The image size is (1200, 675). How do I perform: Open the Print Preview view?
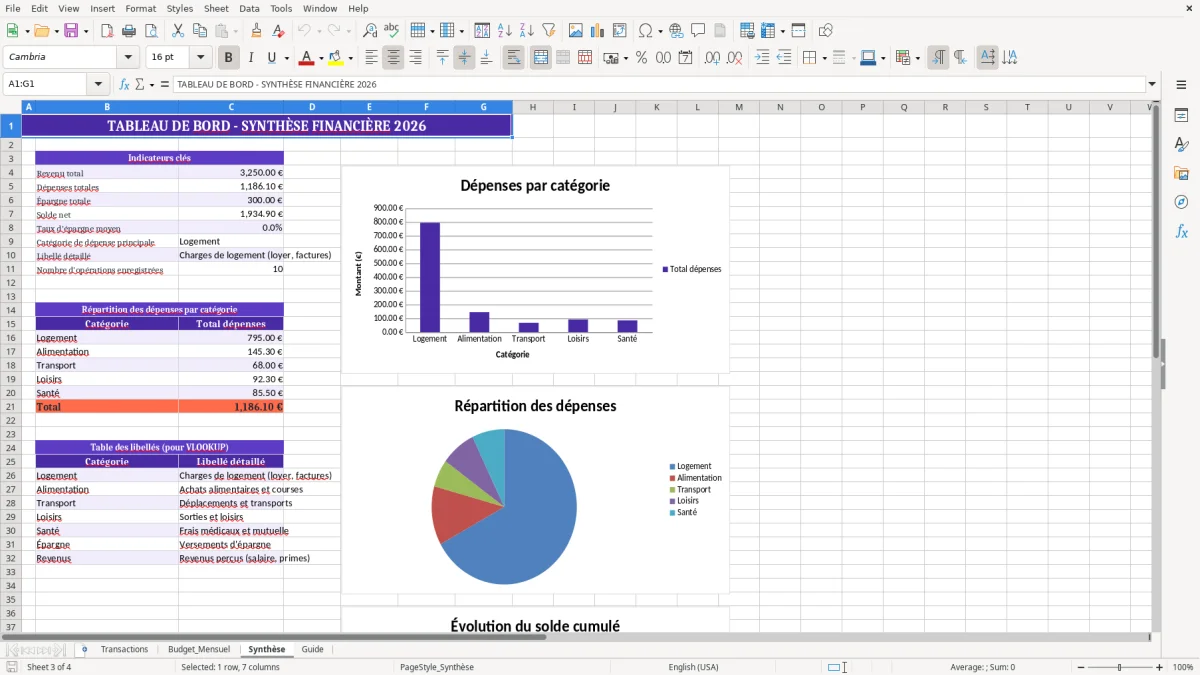[x=151, y=31]
